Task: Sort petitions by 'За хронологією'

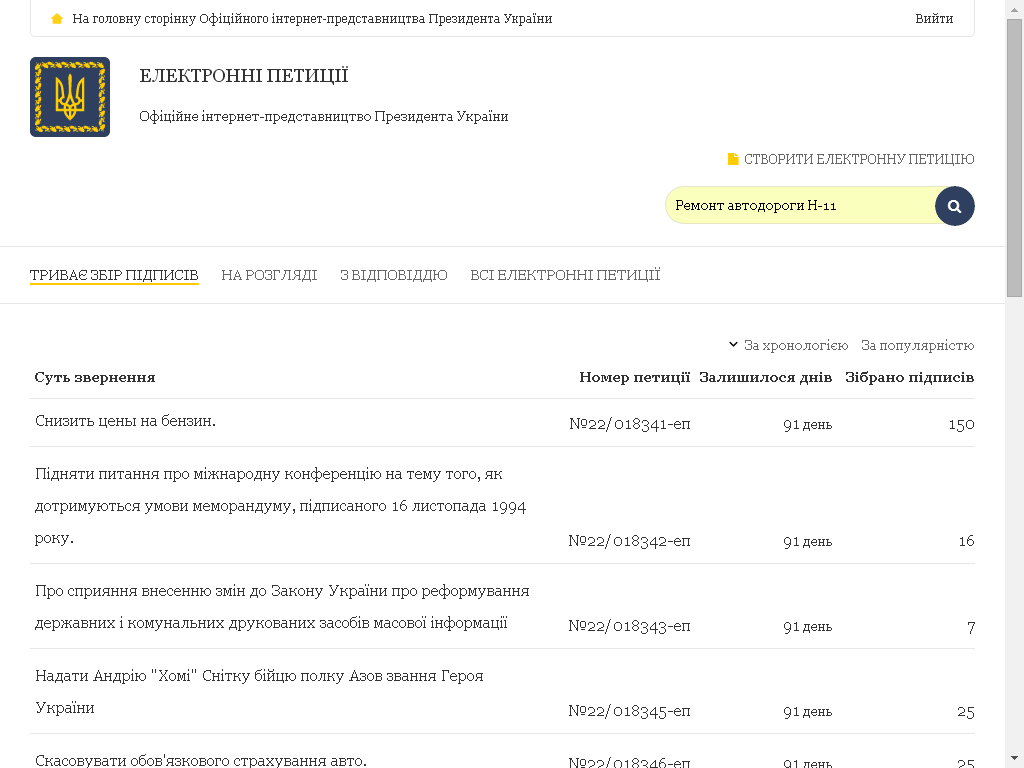Action: click(x=795, y=345)
